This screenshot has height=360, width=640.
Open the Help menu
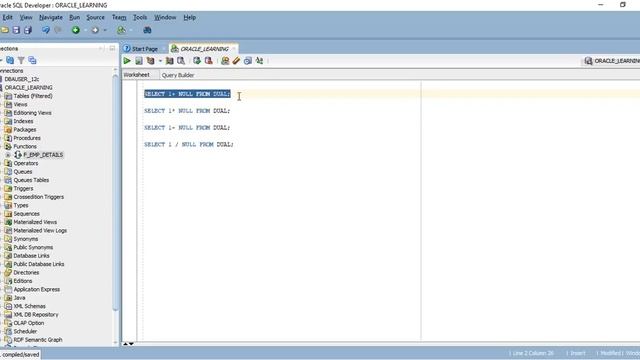pos(189,17)
